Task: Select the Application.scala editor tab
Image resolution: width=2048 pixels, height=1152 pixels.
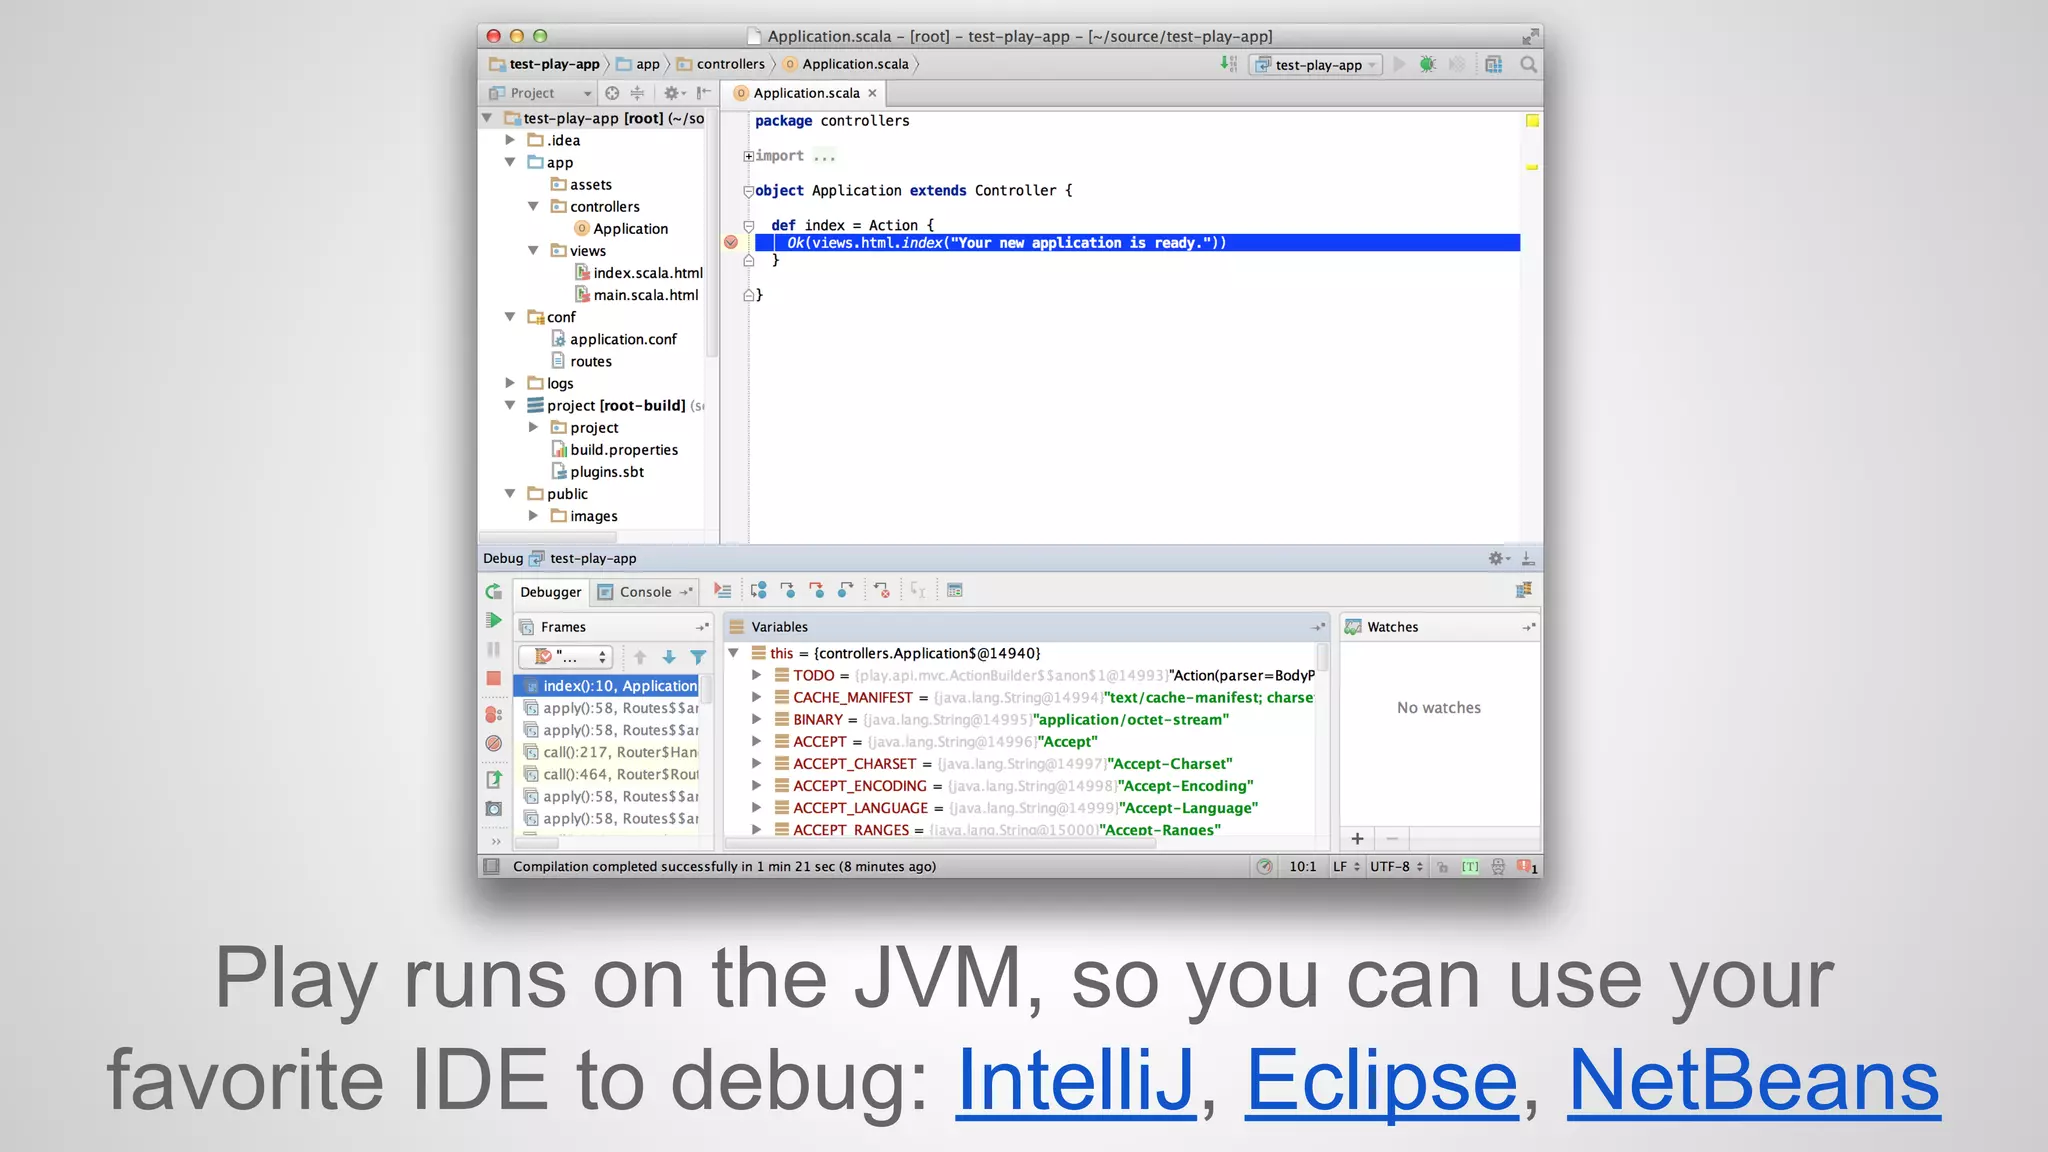Action: click(805, 93)
